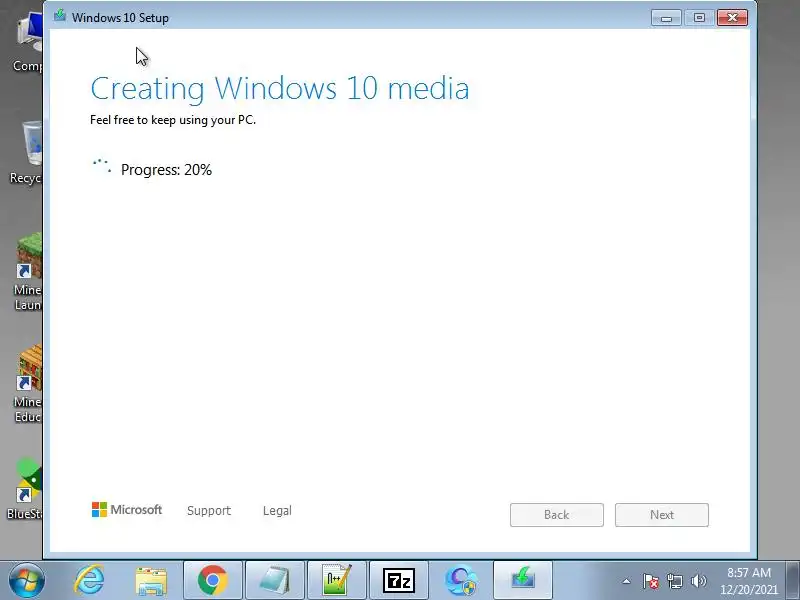This screenshot has width=800, height=600.
Task: Click the Back button
Action: point(557,515)
